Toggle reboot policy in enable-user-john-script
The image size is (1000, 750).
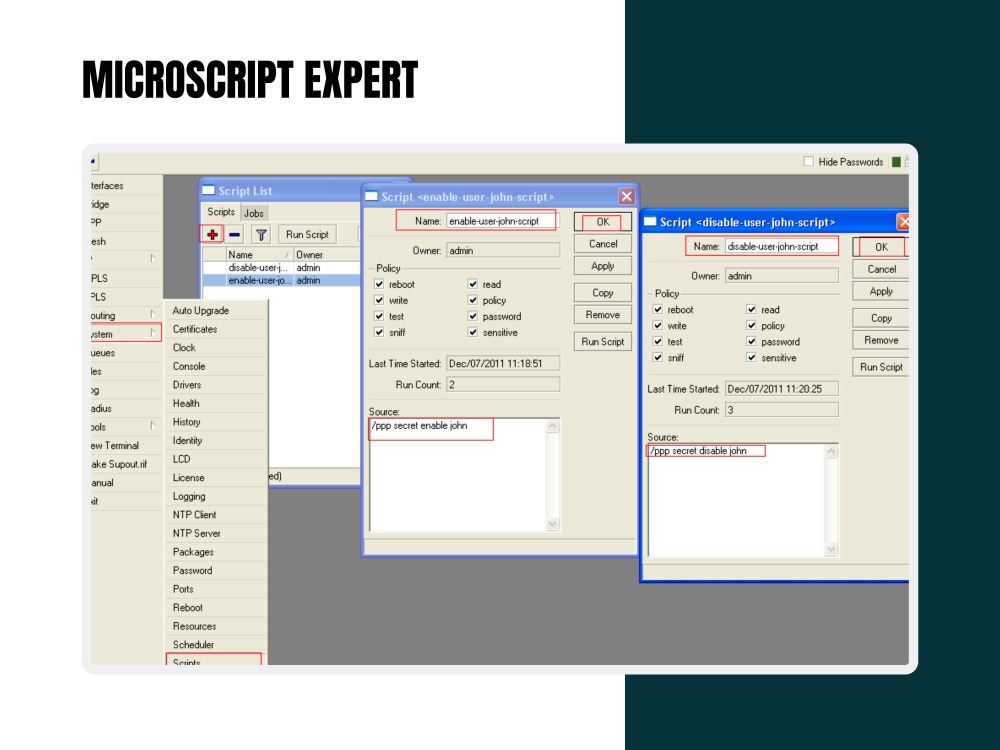[379, 284]
